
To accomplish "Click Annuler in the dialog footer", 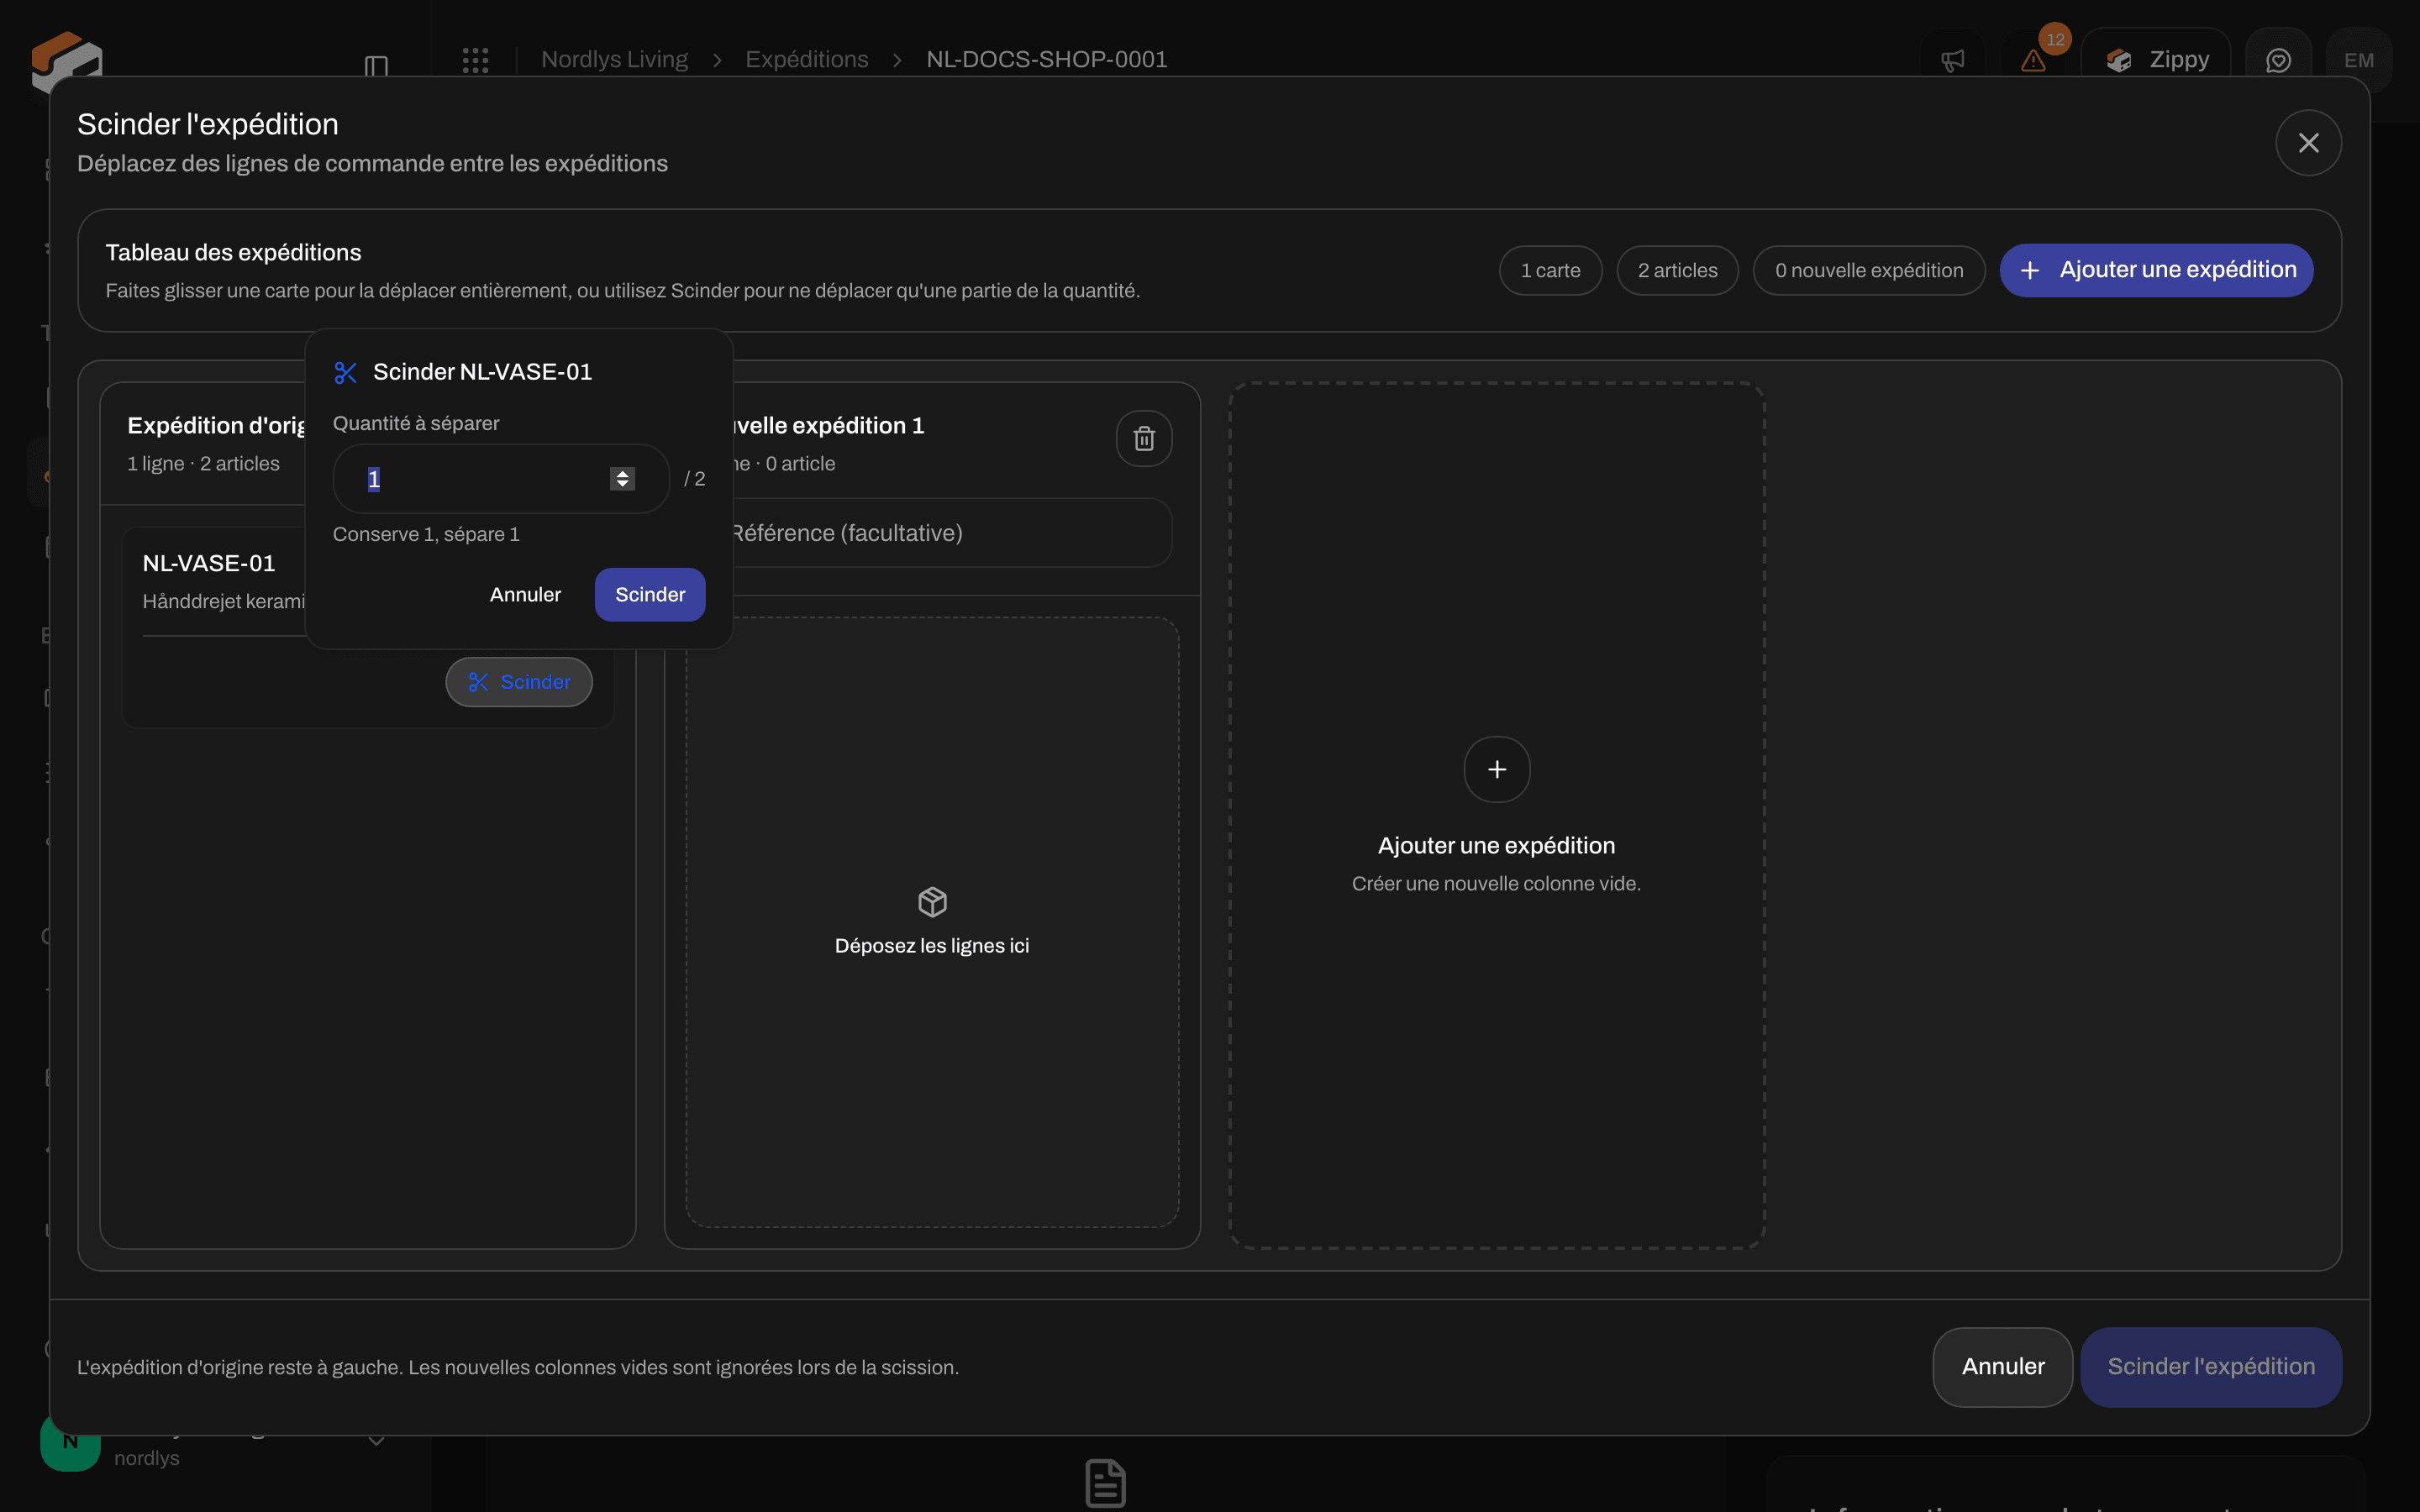I will 2002,1367.
